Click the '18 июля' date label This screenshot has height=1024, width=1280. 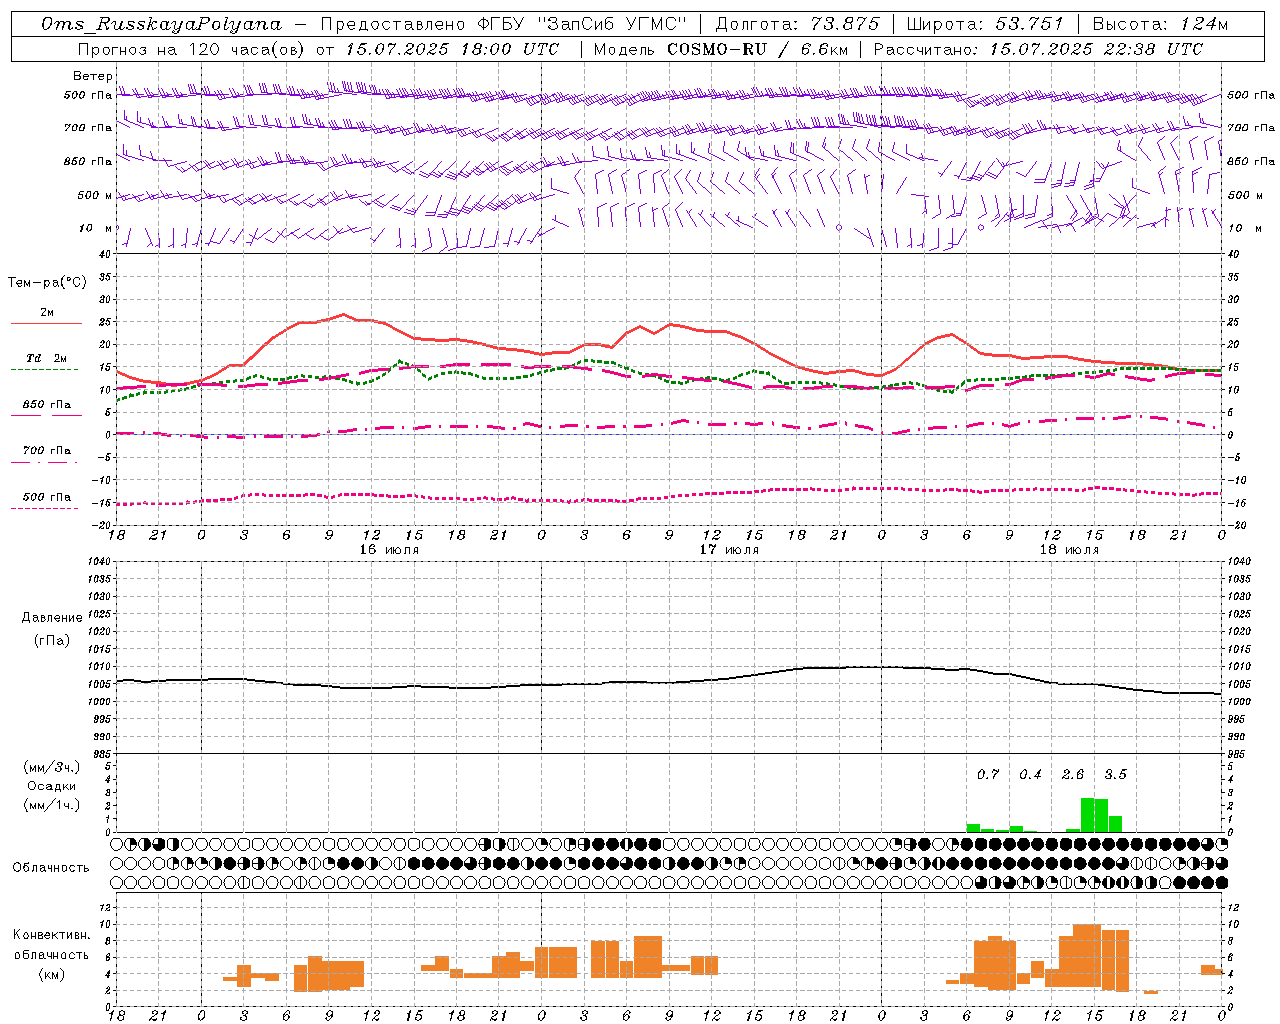point(1069,550)
